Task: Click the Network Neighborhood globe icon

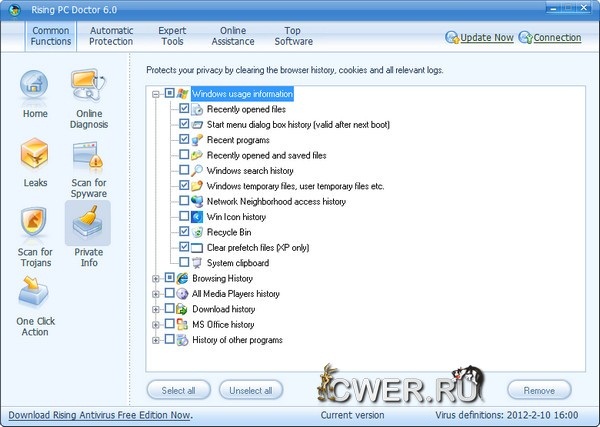Action: click(197, 201)
